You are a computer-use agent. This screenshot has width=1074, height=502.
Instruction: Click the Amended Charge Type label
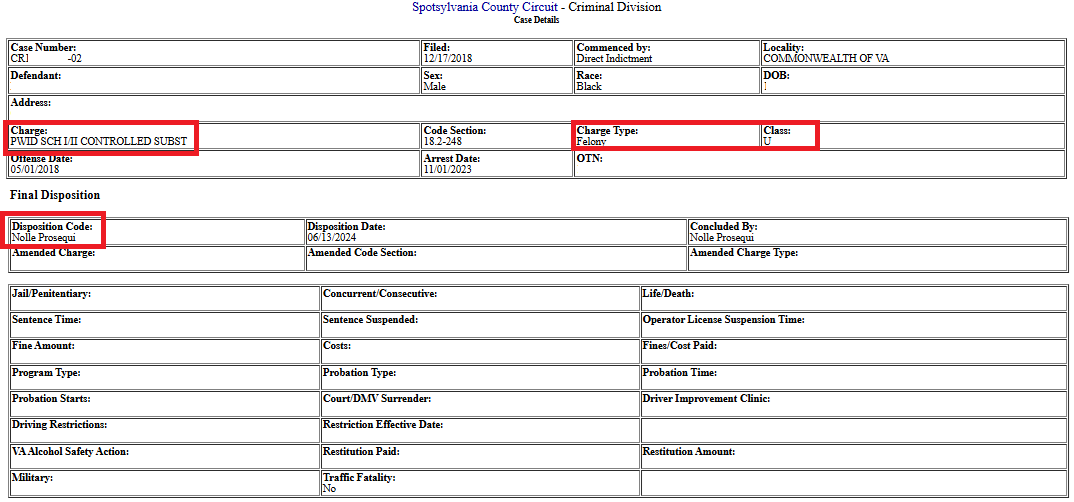coord(745,253)
